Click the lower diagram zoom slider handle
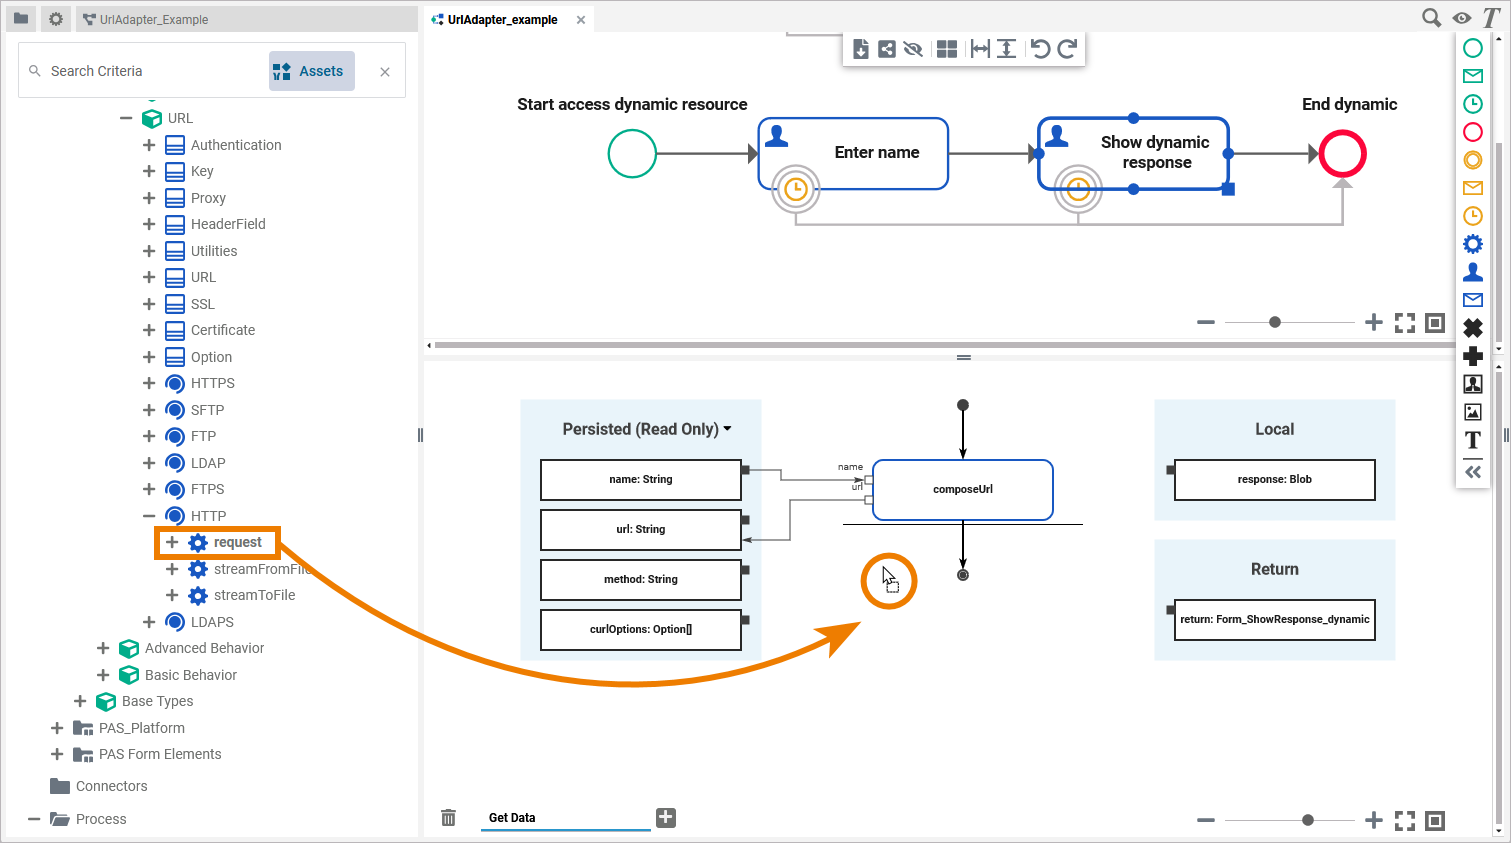Image resolution: width=1511 pixels, height=843 pixels. [1307, 820]
